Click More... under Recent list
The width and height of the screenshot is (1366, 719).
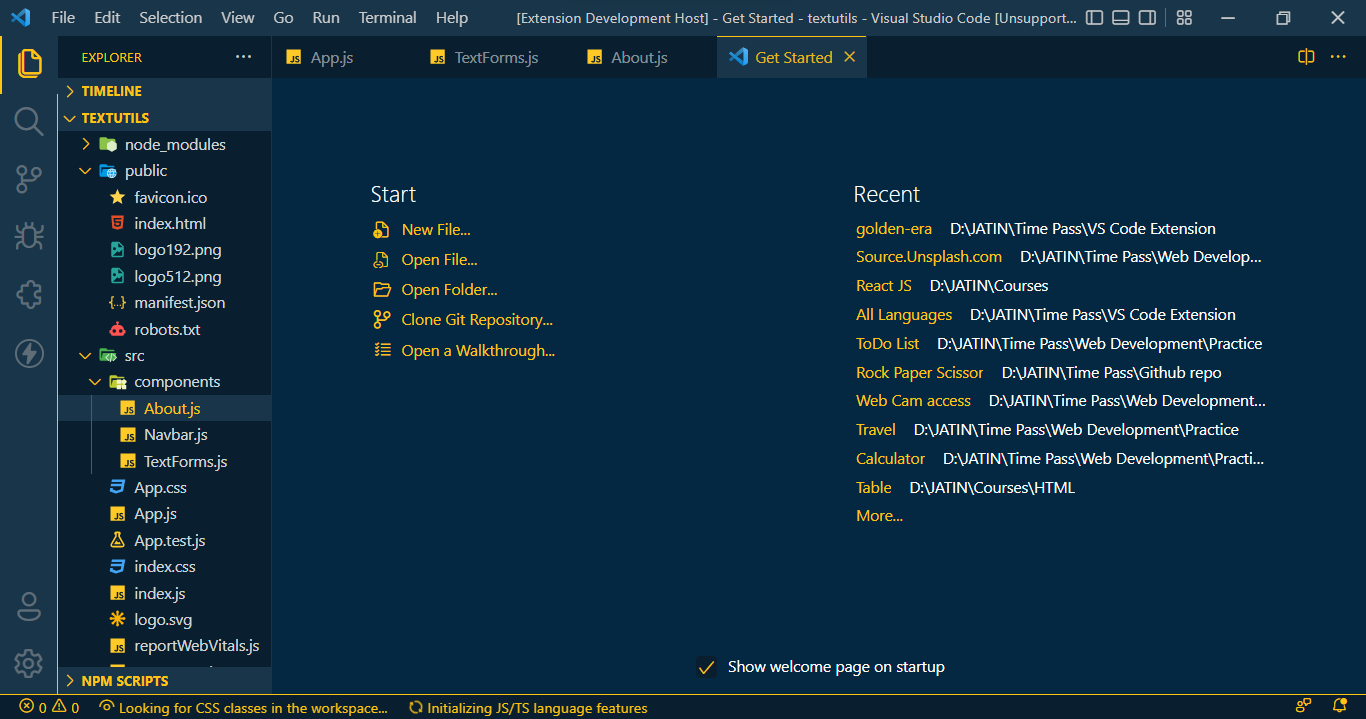tap(879, 516)
